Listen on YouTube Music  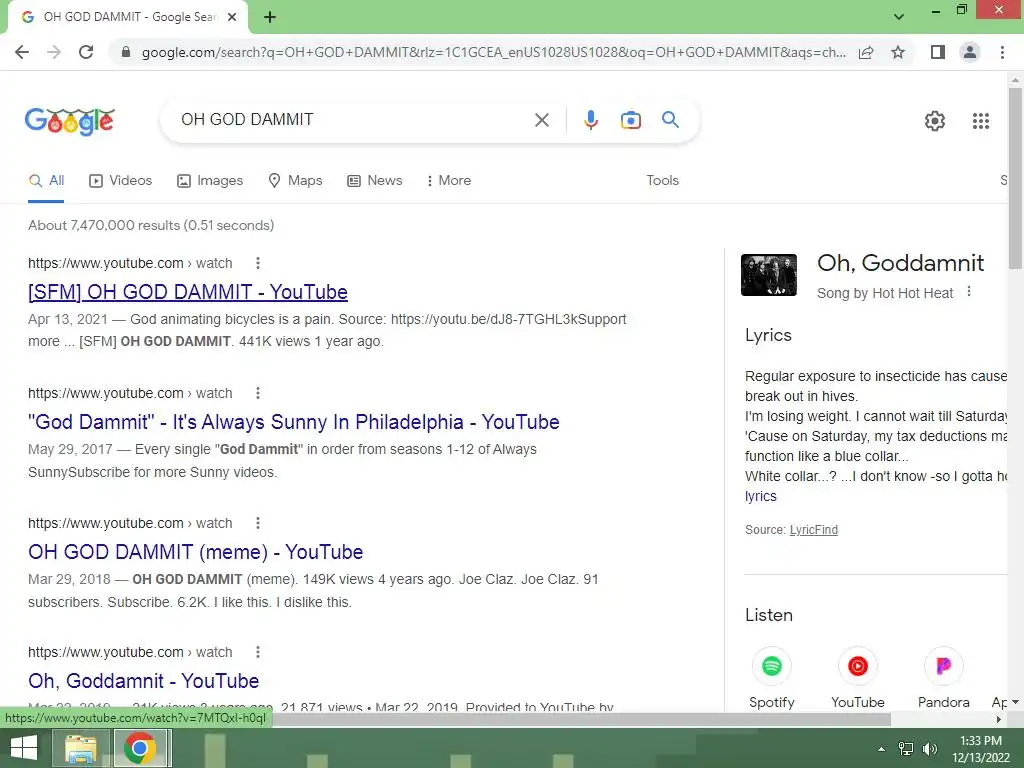pos(857,677)
